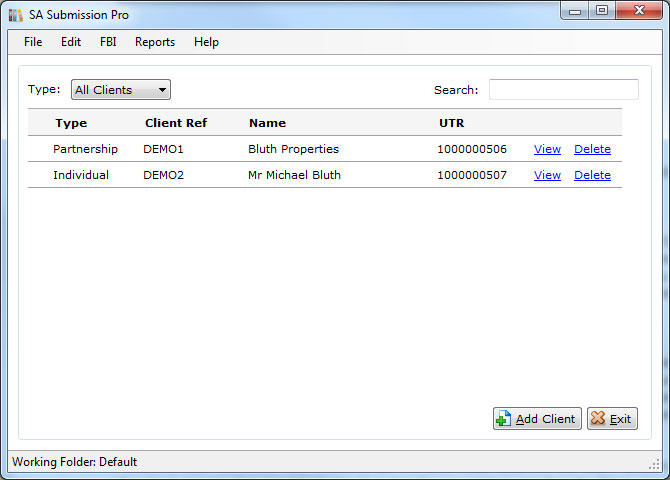Viewport: 670px width, 480px height.
Task: Open the Edit menu
Action: 71,42
